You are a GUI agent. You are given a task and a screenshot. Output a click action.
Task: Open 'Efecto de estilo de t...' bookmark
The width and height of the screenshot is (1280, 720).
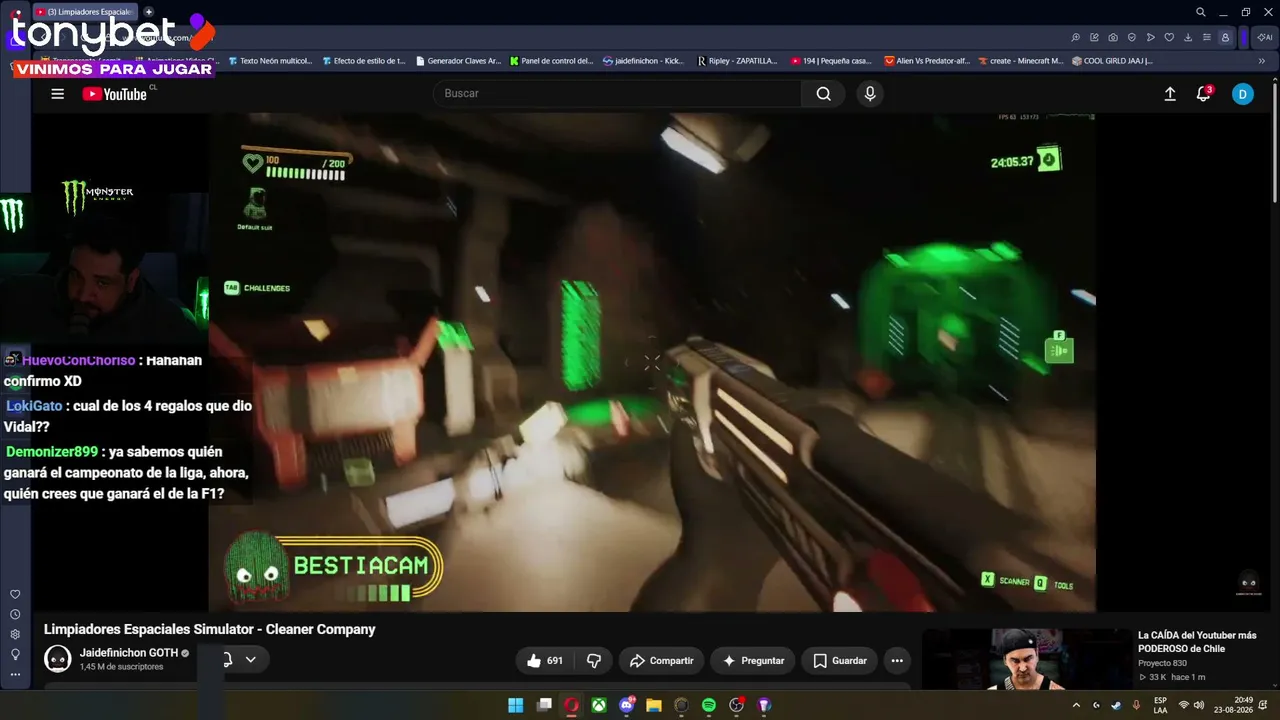tap(364, 61)
